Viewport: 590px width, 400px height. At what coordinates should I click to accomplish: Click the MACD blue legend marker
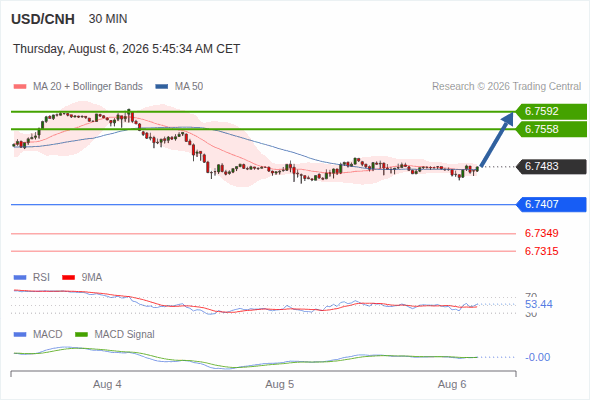coord(20,335)
